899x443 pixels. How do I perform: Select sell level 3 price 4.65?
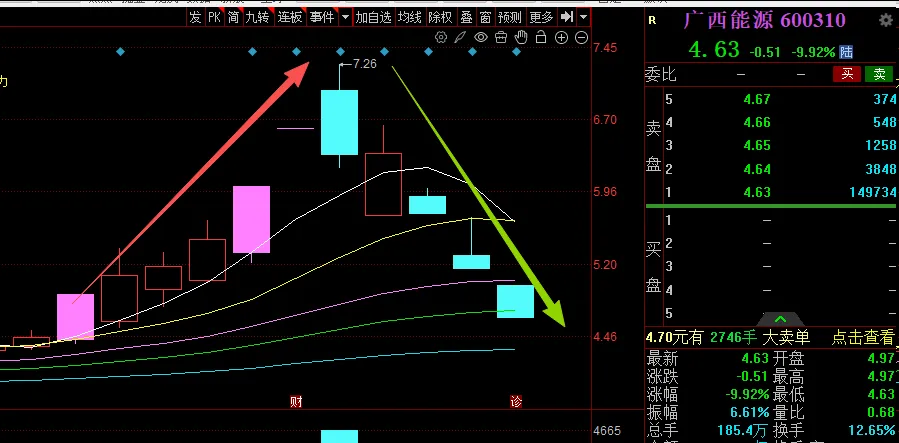click(x=757, y=146)
